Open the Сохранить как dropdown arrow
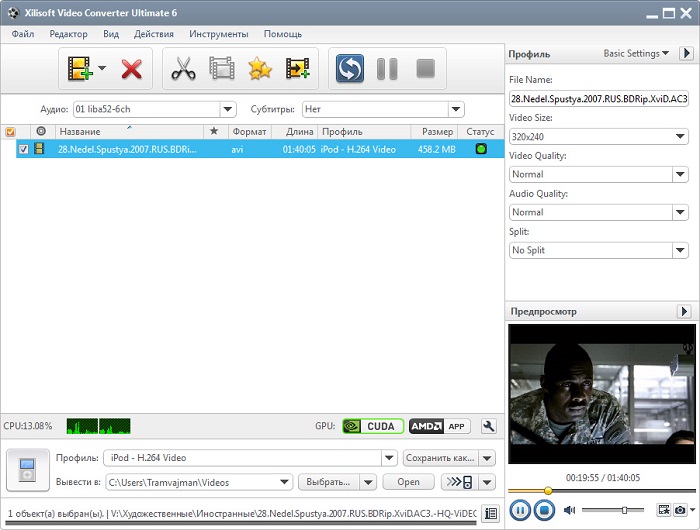 pyautogui.click(x=487, y=458)
